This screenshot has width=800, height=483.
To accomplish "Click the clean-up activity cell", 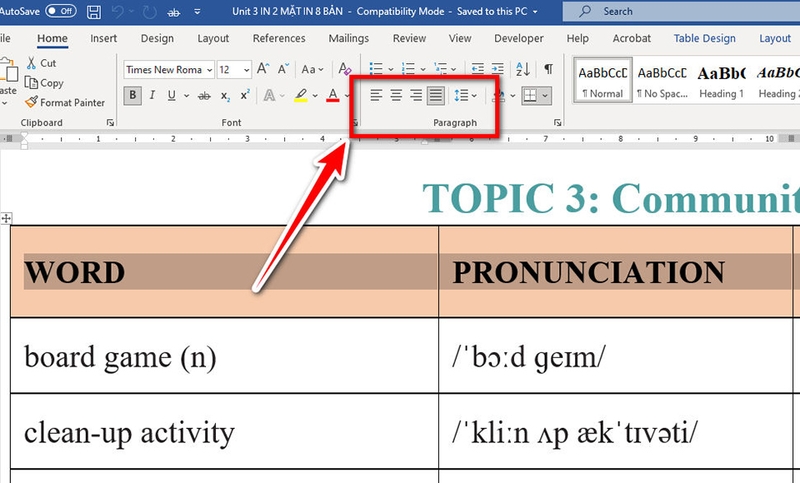I will (x=224, y=431).
